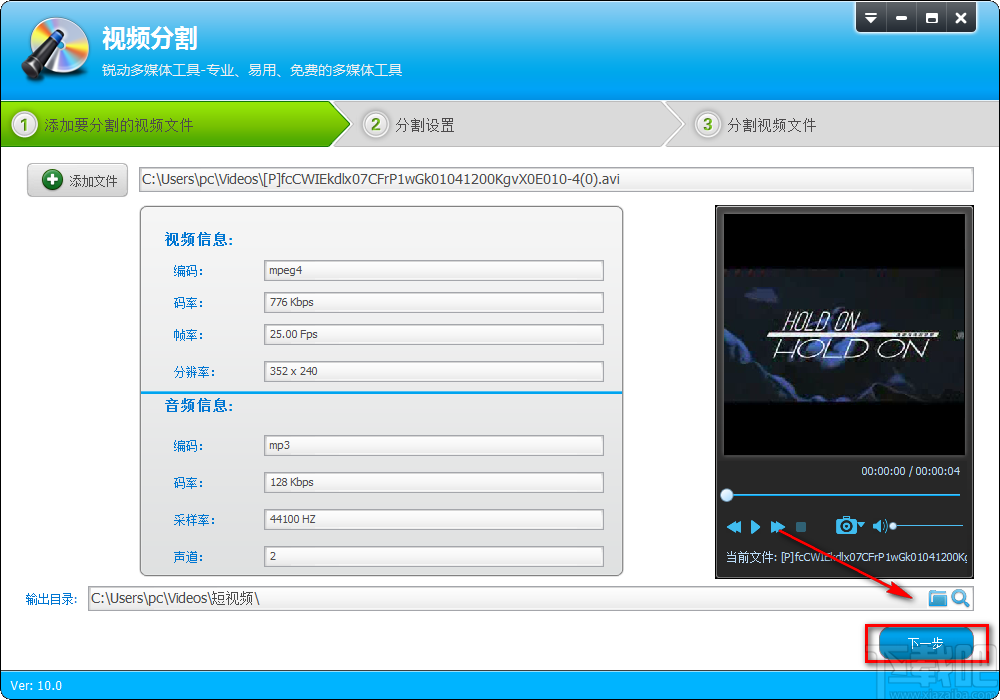Click the disc and flashlight app logo
This screenshot has width=1000, height=700.
[x=55, y=48]
